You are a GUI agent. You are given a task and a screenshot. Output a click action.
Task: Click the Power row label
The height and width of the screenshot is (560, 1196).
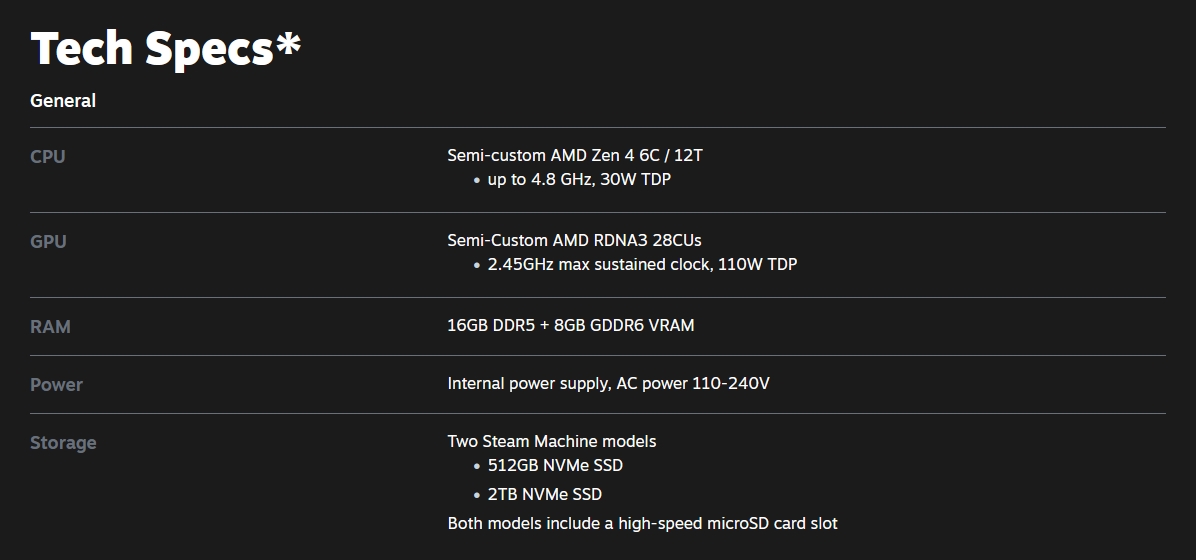pos(56,385)
